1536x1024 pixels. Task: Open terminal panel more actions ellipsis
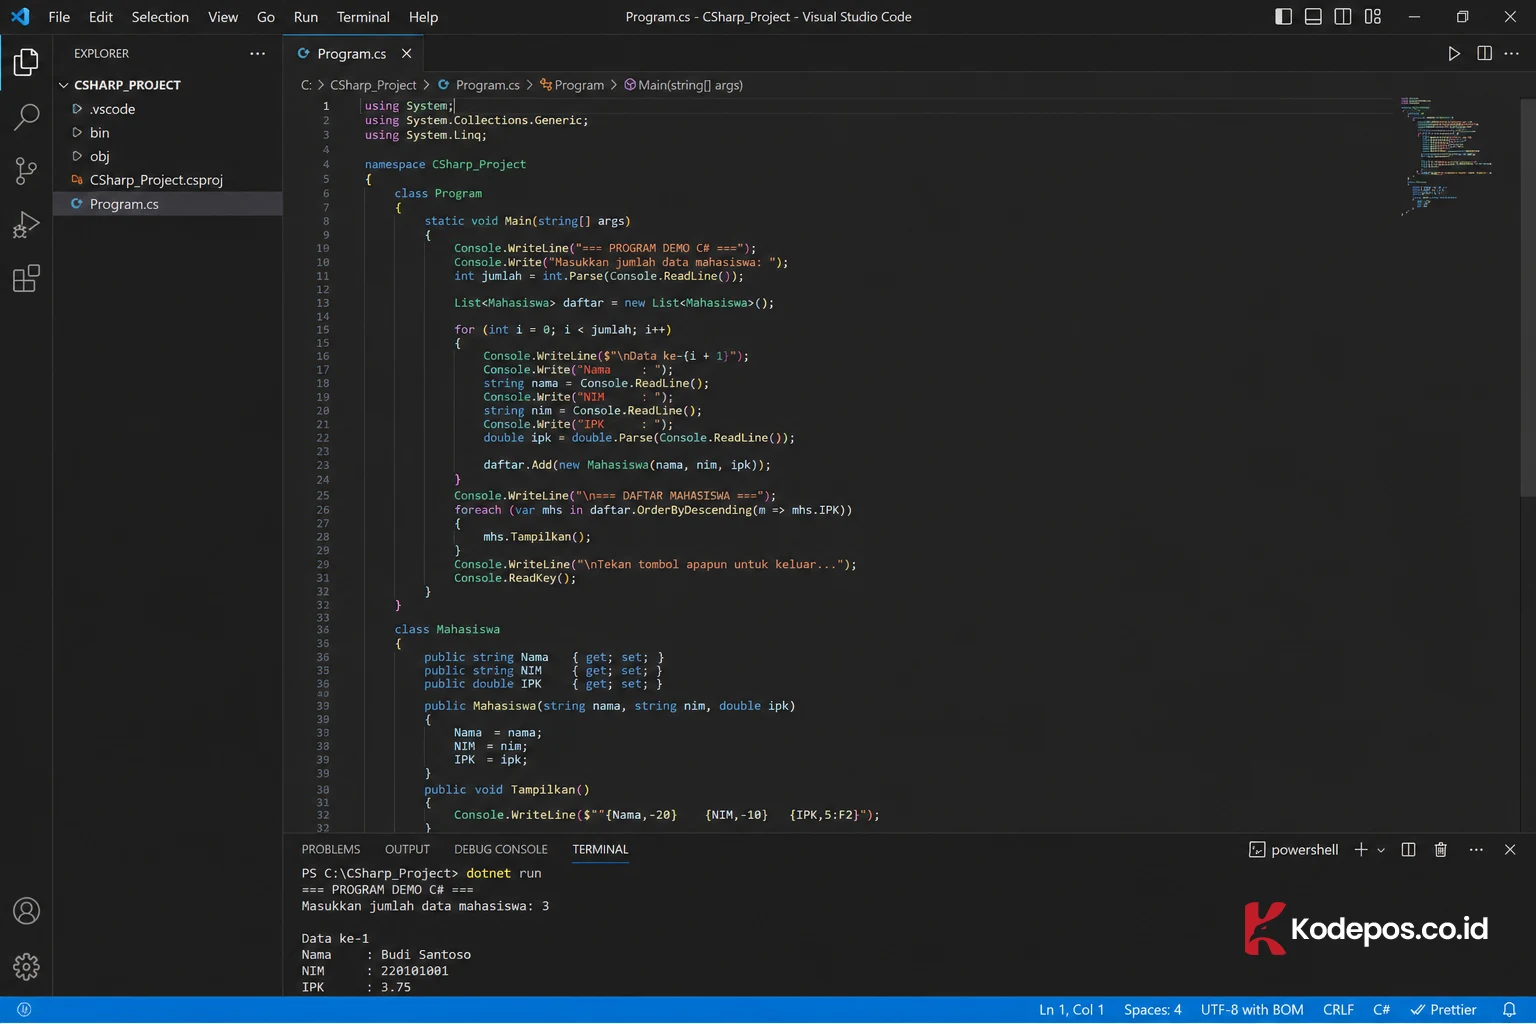pyautogui.click(x=1476, y=850)
